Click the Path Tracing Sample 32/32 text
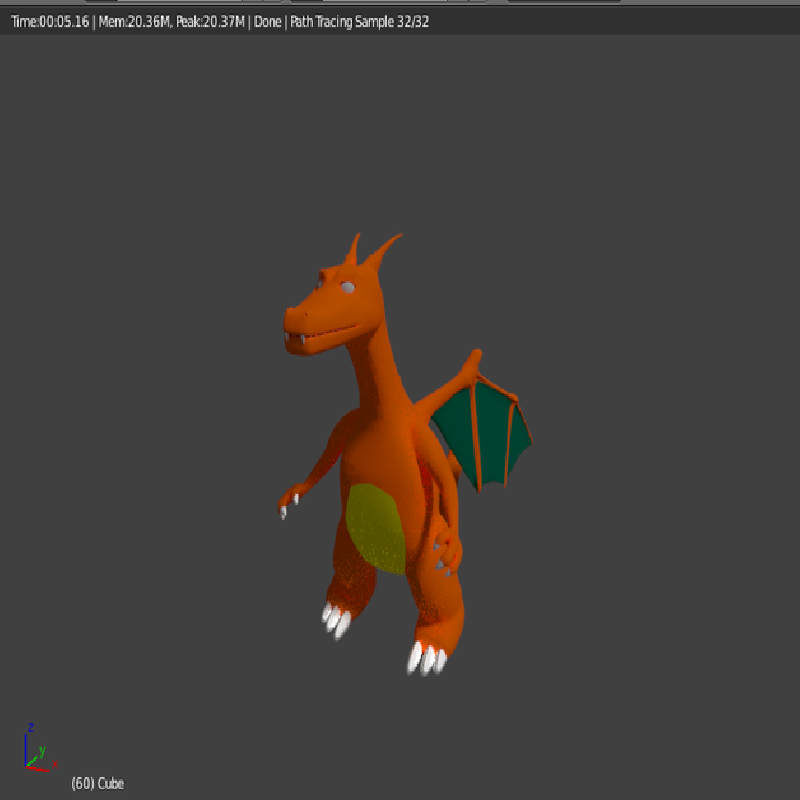The image size is (800, 800). (x=360, y=22)
